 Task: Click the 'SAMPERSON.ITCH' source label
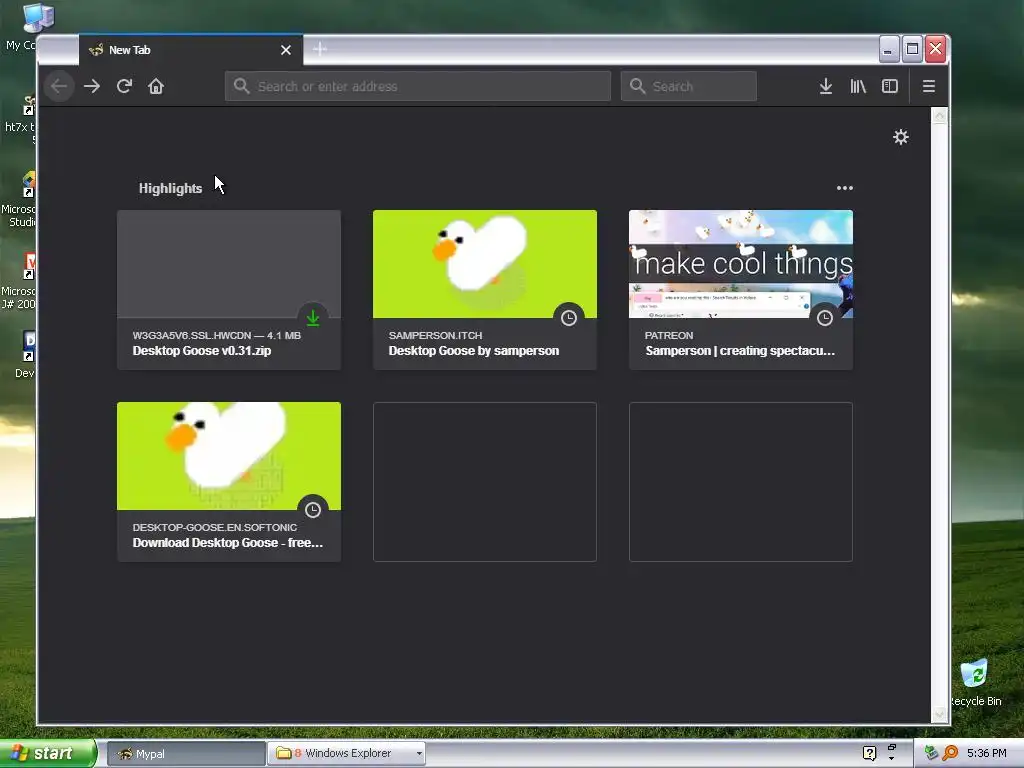pos(436,335)
